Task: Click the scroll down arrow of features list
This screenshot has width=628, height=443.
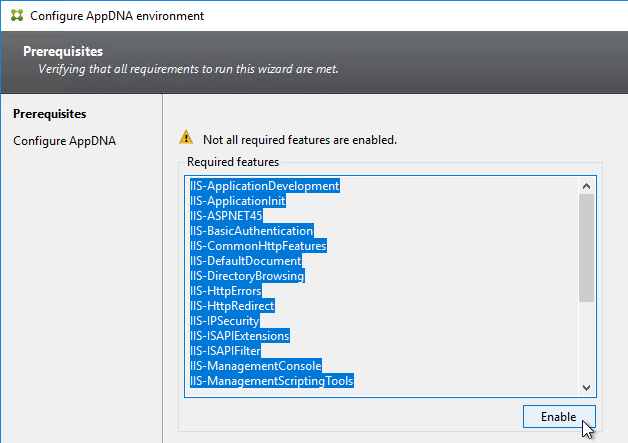Action: pyautogui.click(x=586, y=387)
